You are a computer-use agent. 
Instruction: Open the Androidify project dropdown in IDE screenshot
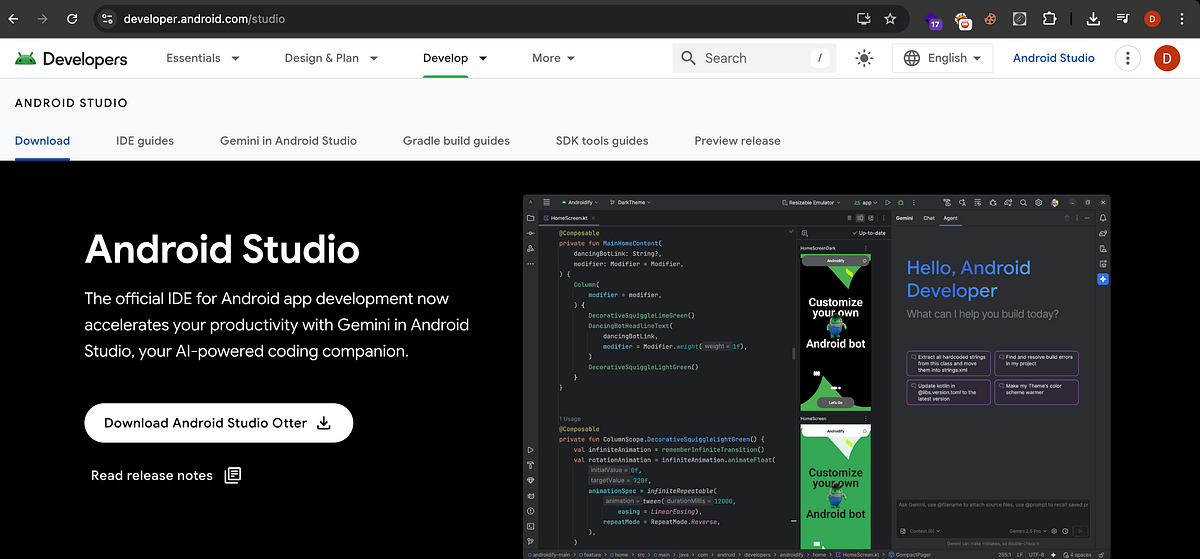coord(581,202)
